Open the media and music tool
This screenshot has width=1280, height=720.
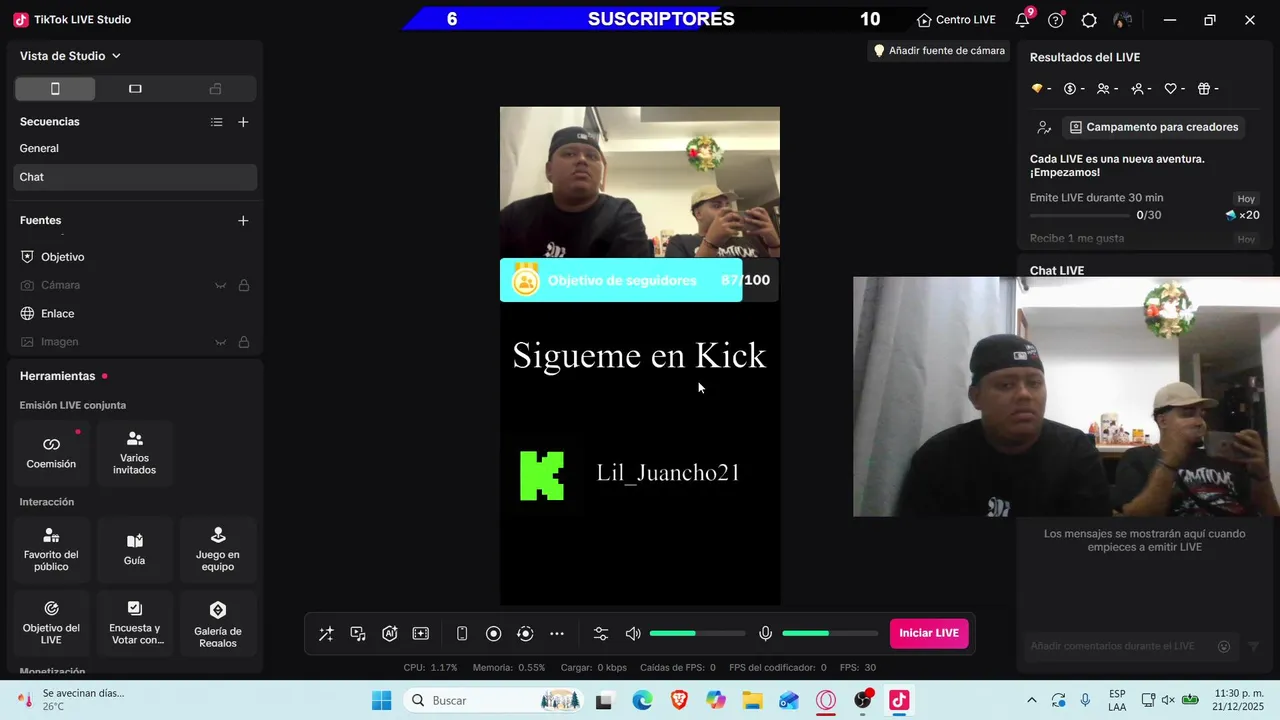pos(358,634)
